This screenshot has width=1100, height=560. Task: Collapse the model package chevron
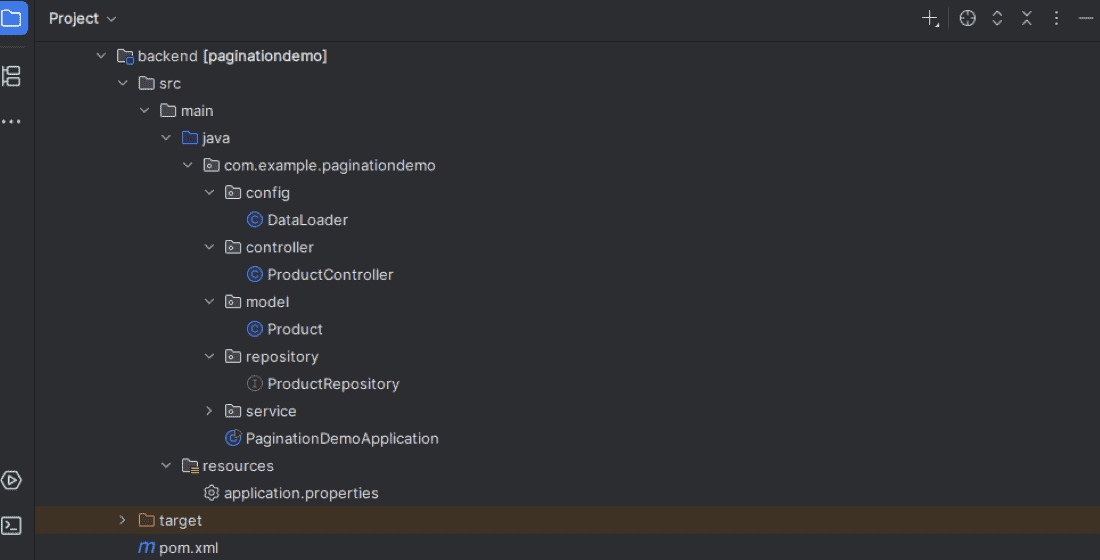pos(209,302)
